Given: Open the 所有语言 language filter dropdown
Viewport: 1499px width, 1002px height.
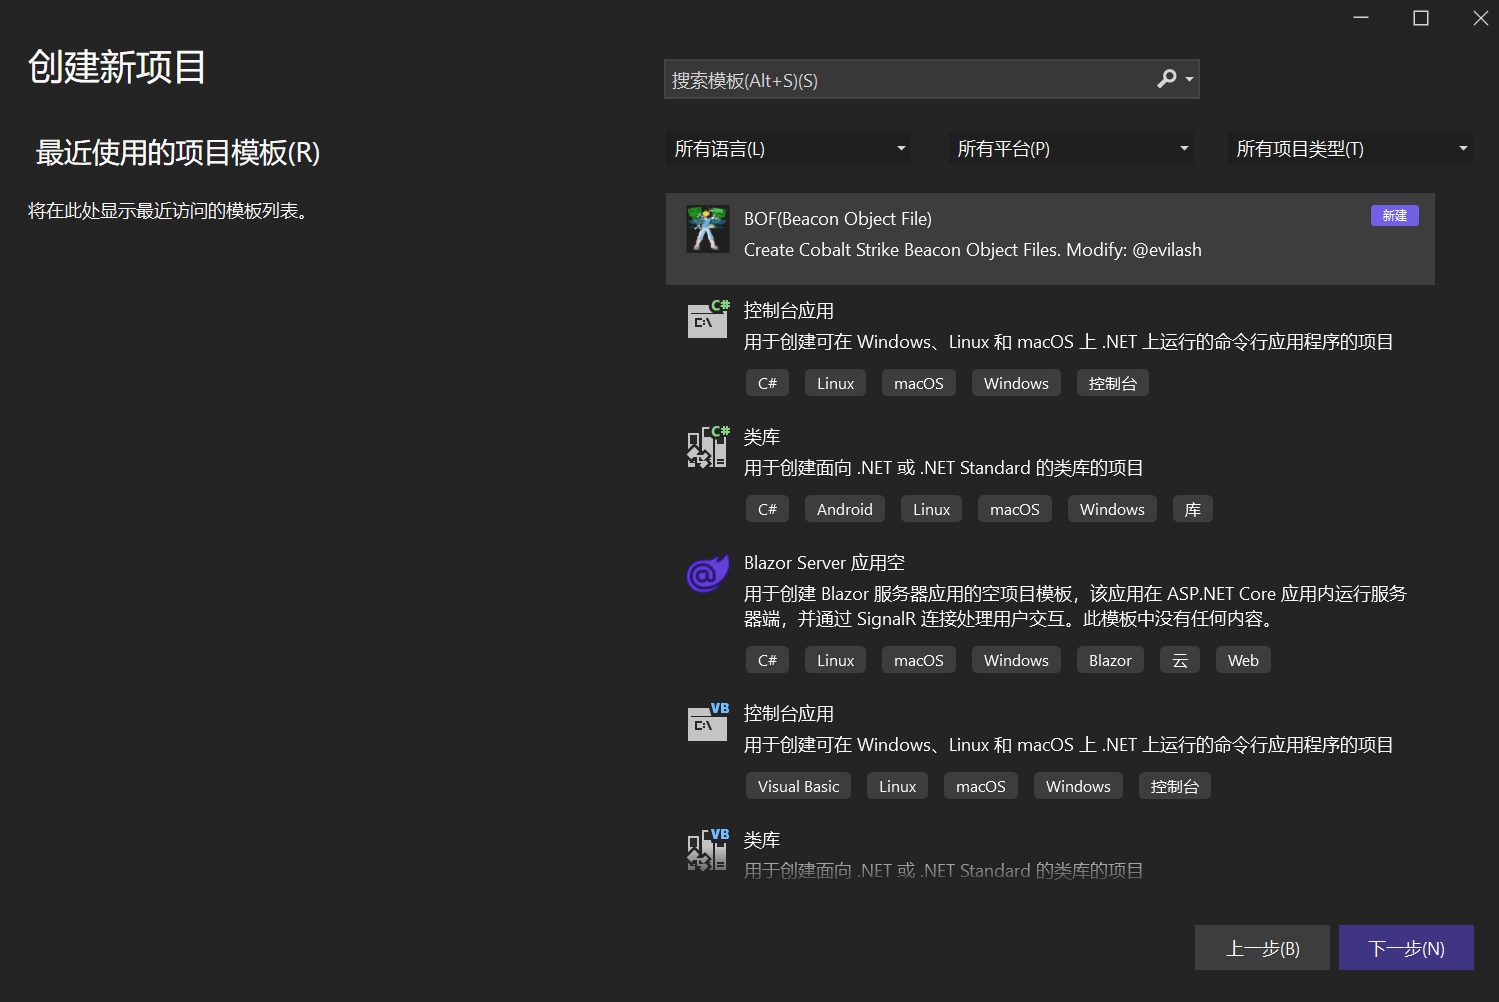Looking at the screenshot, I should (x=788, y=149).
